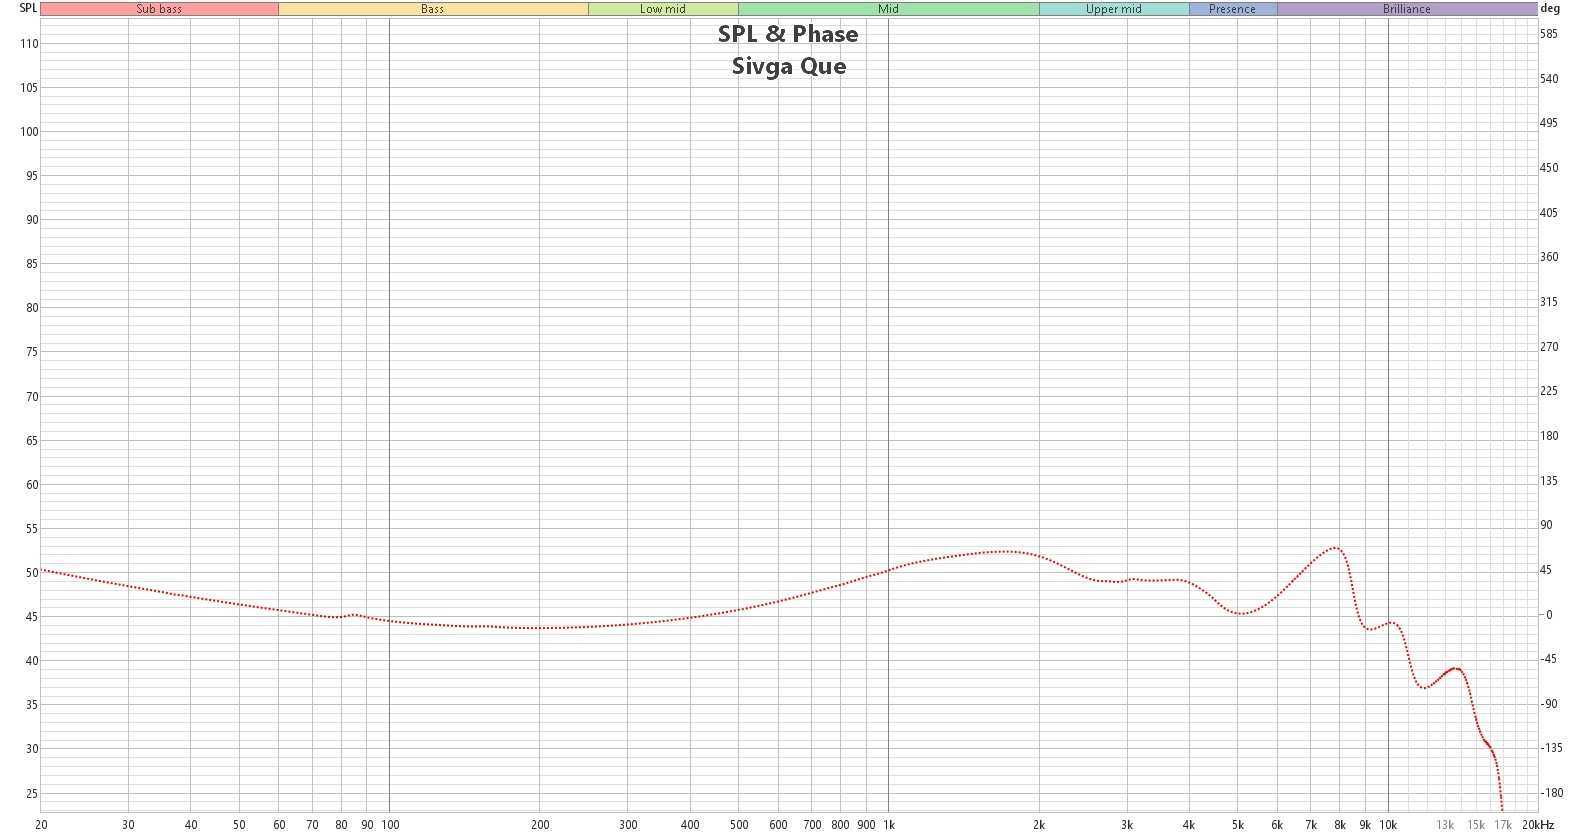
Task: Click the Presence band label
Action: (x=1233, y=9)
